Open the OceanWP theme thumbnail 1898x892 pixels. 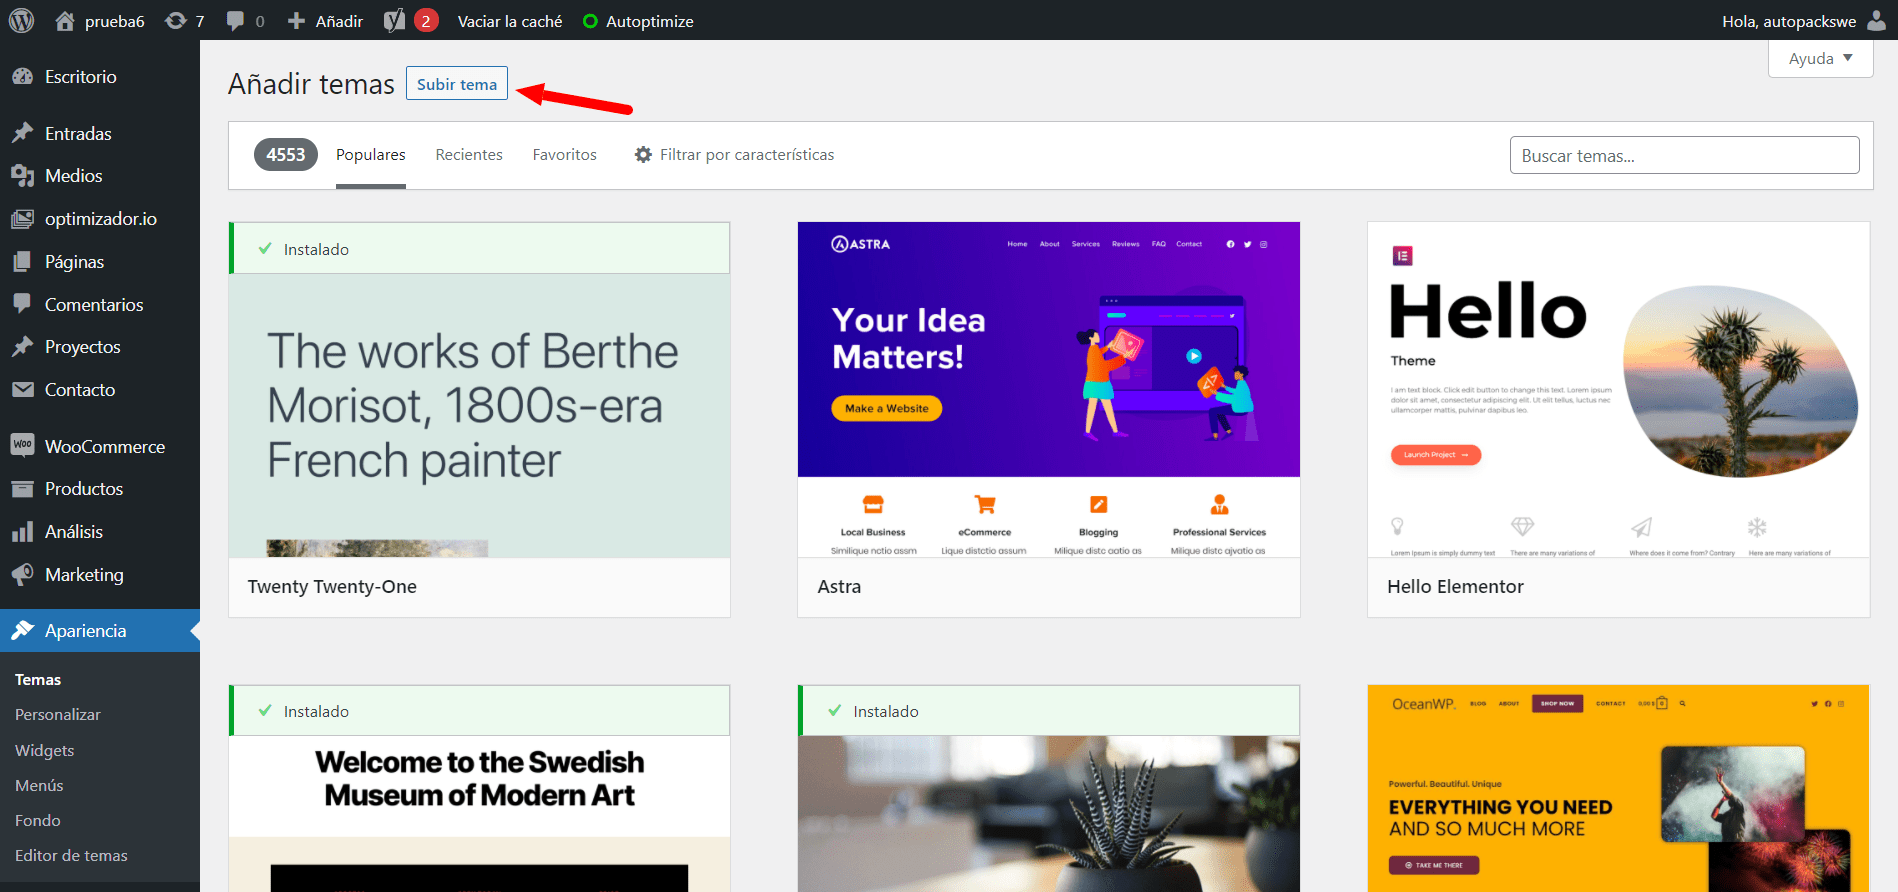tap(1618, 788)
